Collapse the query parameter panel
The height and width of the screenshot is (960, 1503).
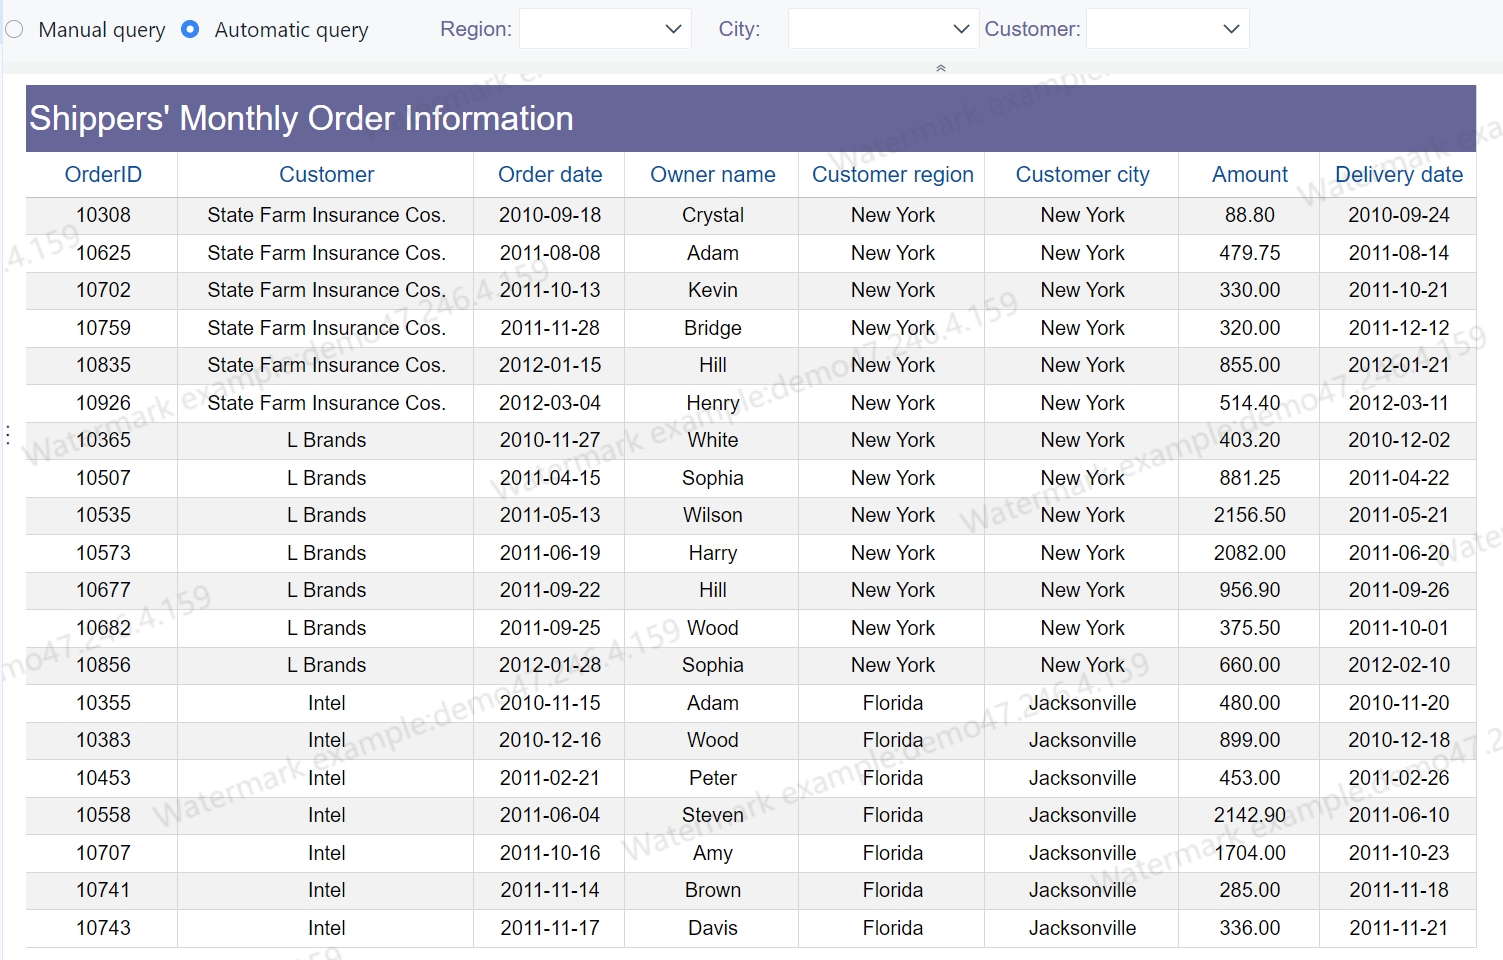(940, 68)
